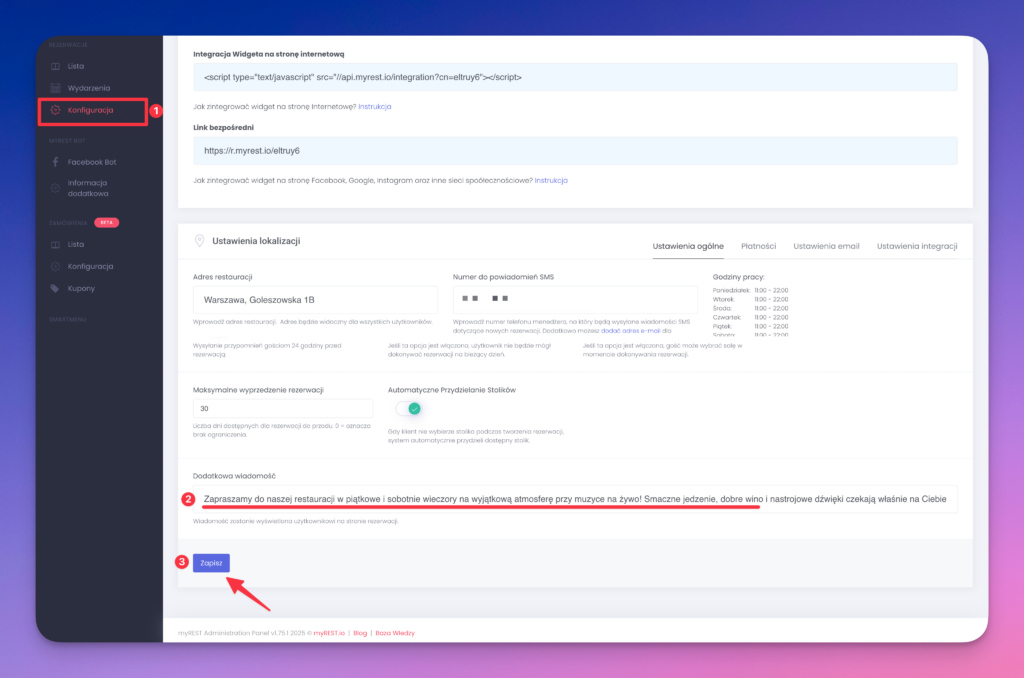This screenshot has height=678, width=1024.
Task: Toggle Automatyczne Przydzielanie Stolików switch
Action: [x=409, y=408]
